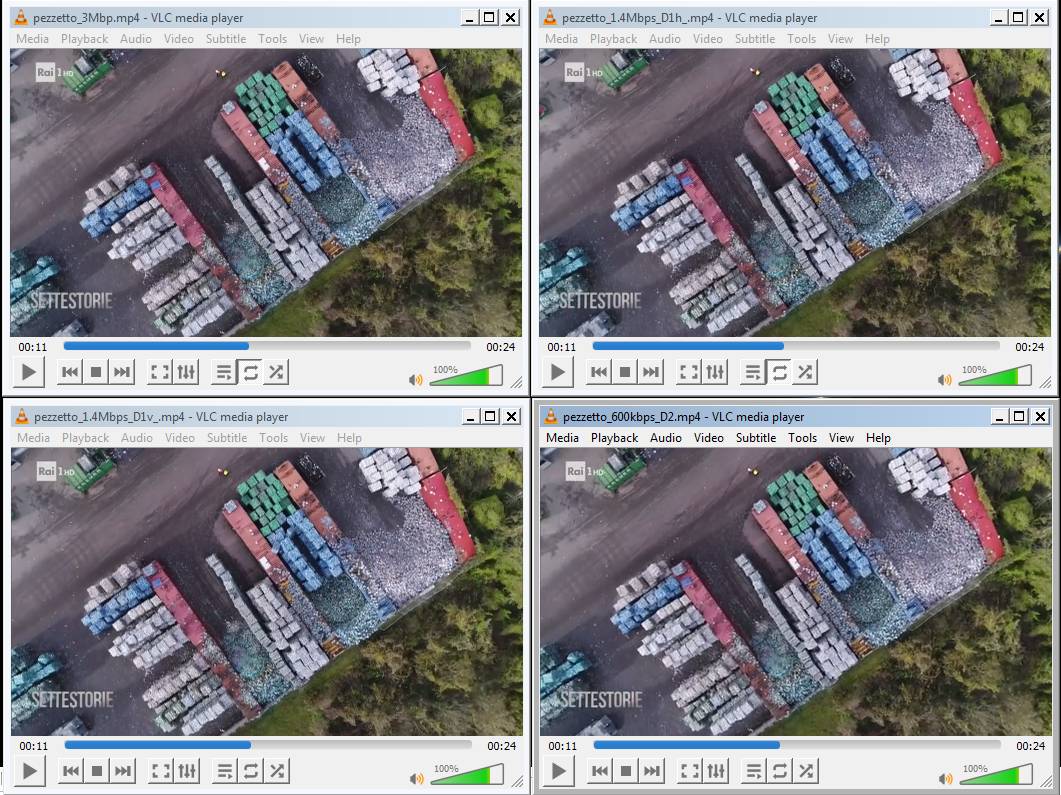Viewport: 1061px width, 795px height.
Task: Mute audio in pezzetto_1.4Mbps_D1v_ window
Action: tap(417, 779)
